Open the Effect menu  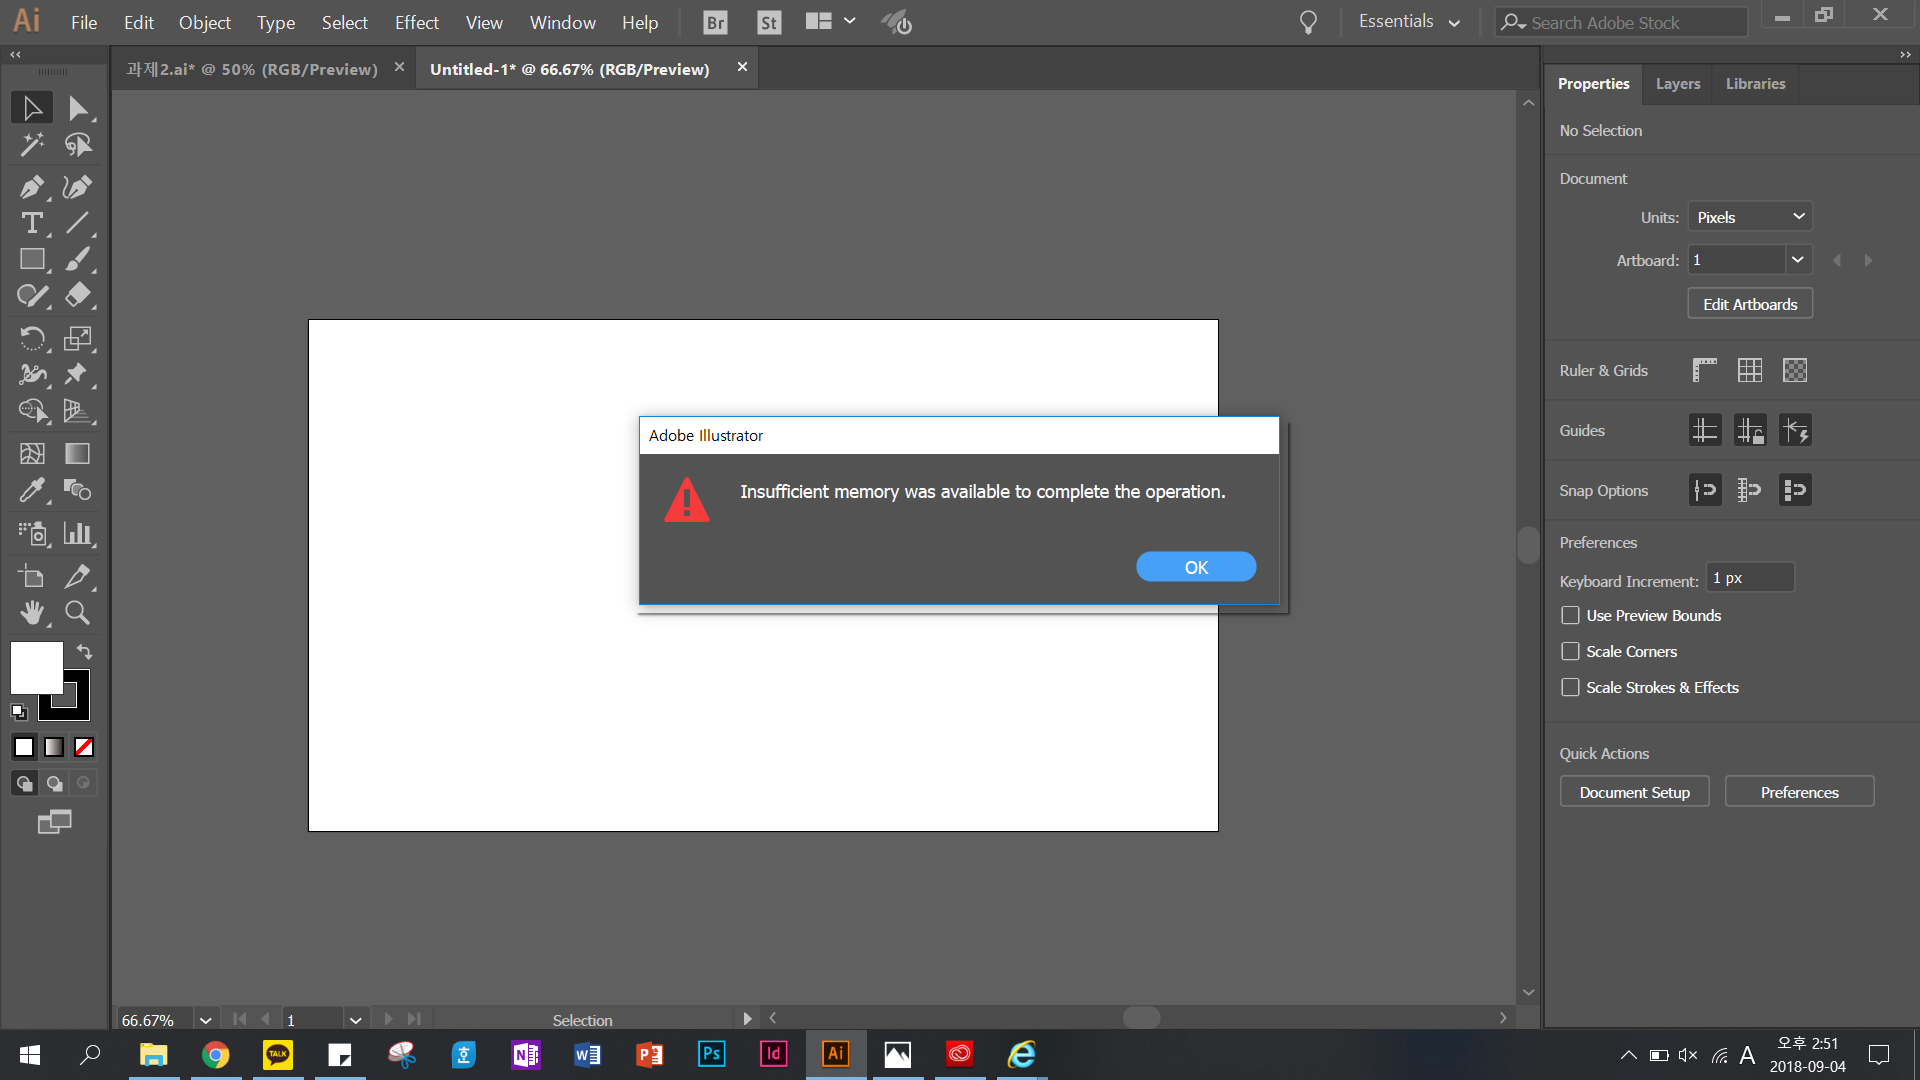[x=415, y=22]
